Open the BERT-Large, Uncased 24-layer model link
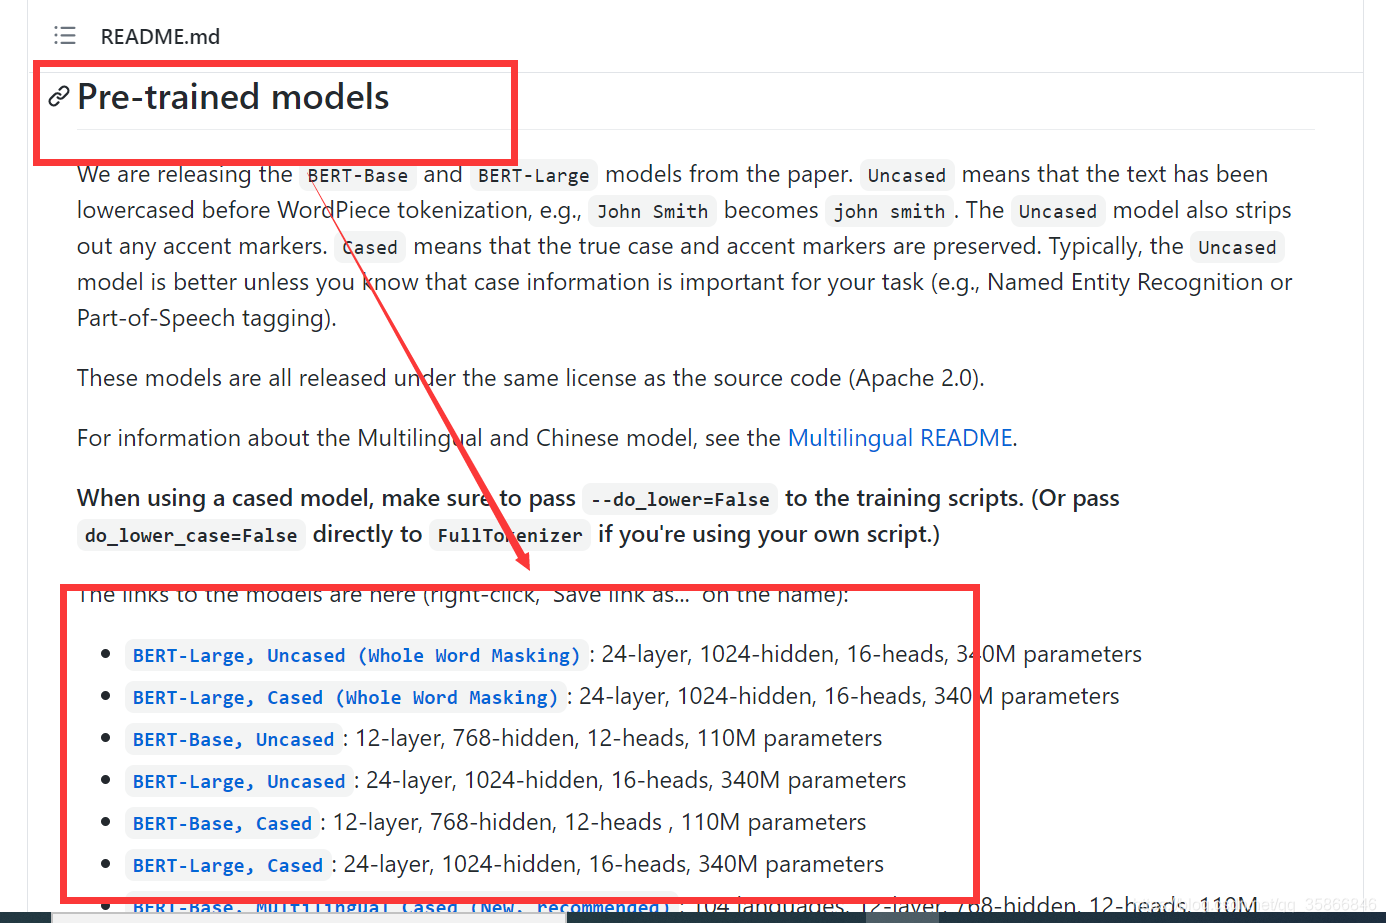1386x923 pixels. click(x=239, y=781)
